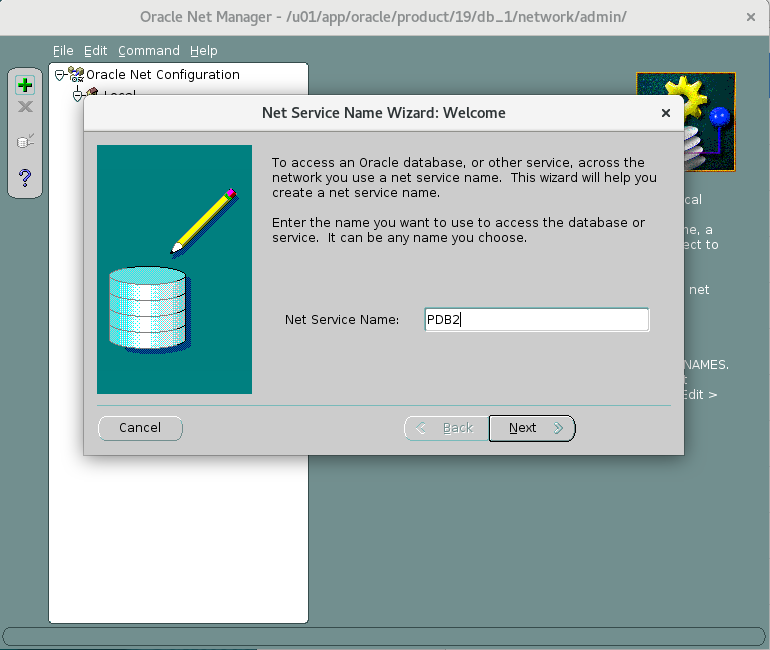Cancel the Net Service Name Wizard
The image size is (770, 650).
(x=140, y=428)
